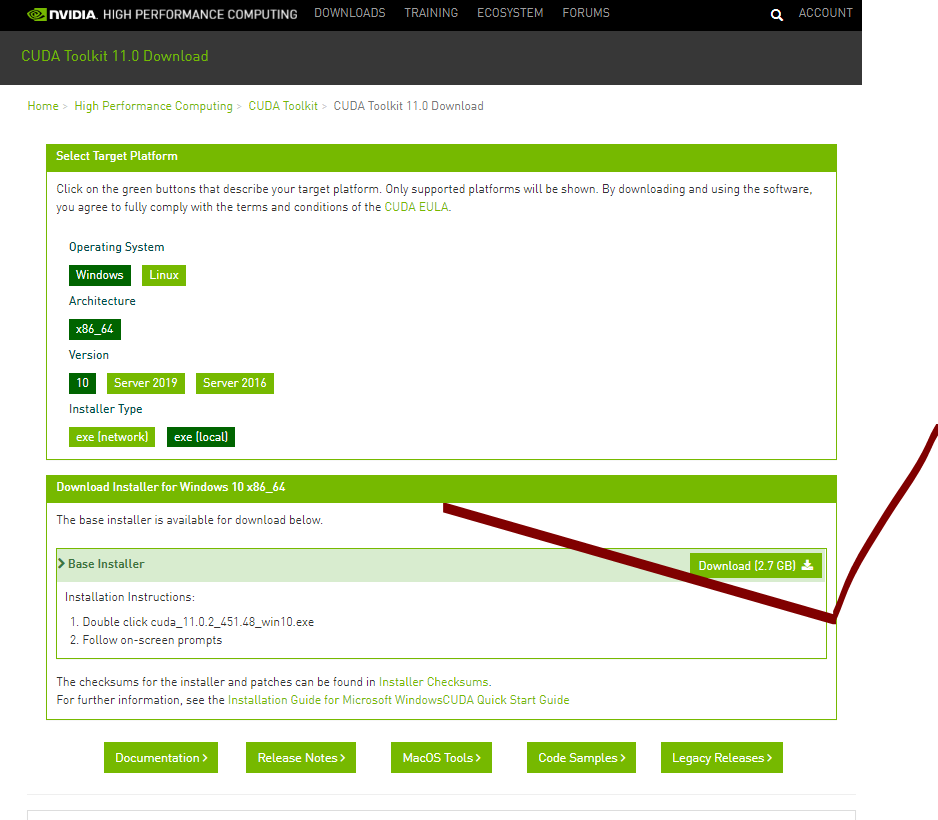The image size is (938, 820).
Task: Click 'The base installer is available' text
Action: (189, 520)
